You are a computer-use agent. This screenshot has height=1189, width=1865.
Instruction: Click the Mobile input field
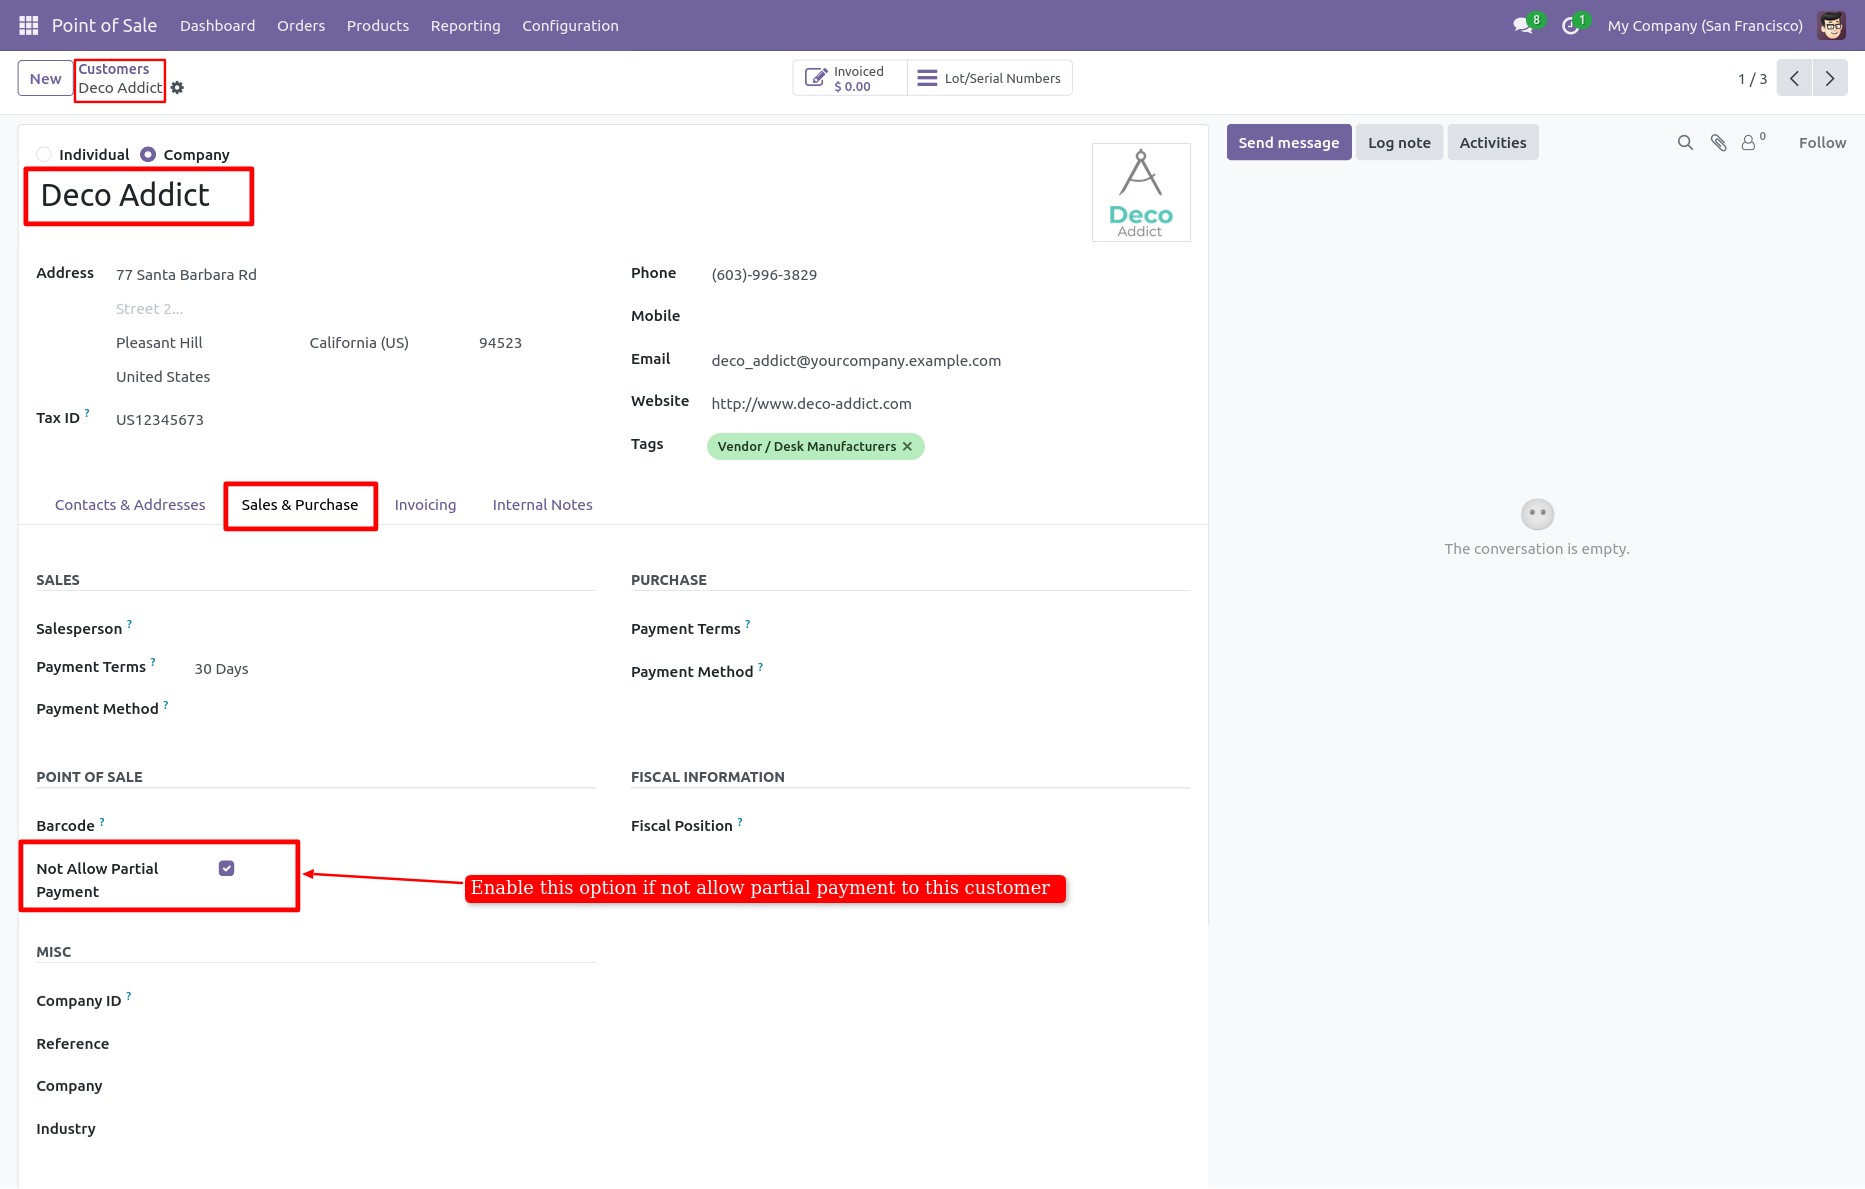[x=950, y=316]
